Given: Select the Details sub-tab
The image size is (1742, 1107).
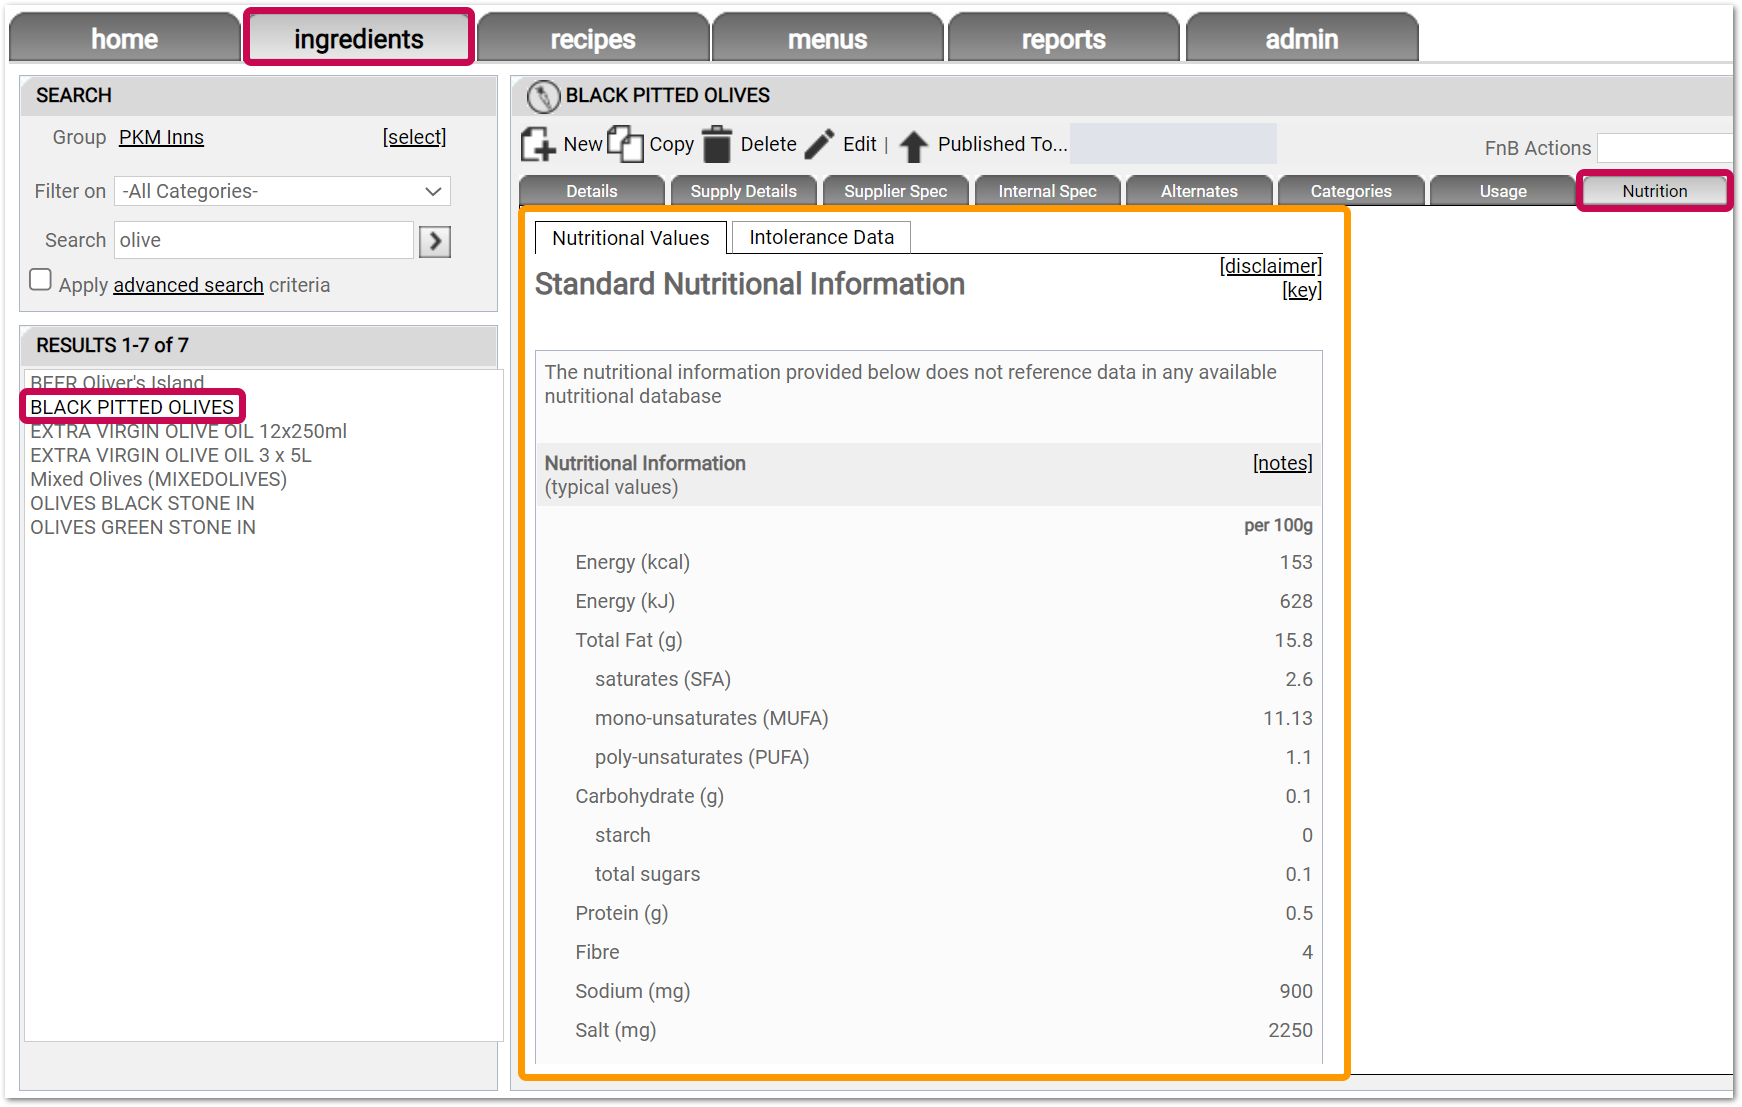Looking at the screenshot, I should [x=592, y=191].
